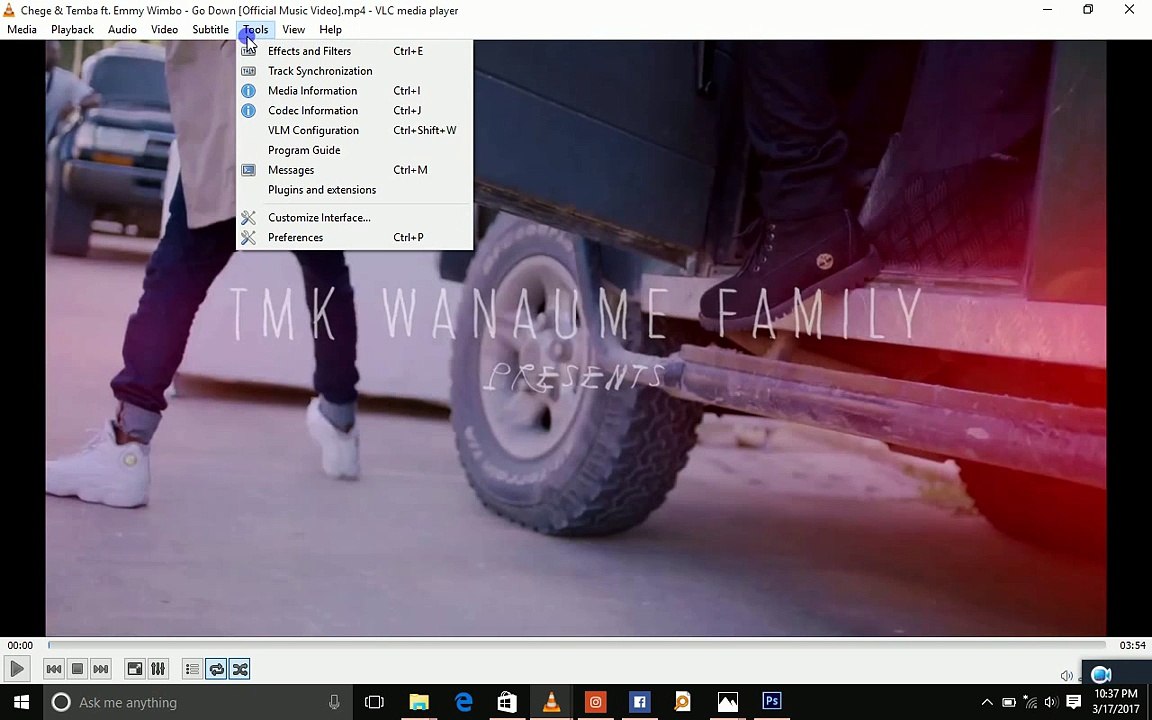Toggle random shuffle playback
The image size is (1152, 720).
tap(240, 669)
